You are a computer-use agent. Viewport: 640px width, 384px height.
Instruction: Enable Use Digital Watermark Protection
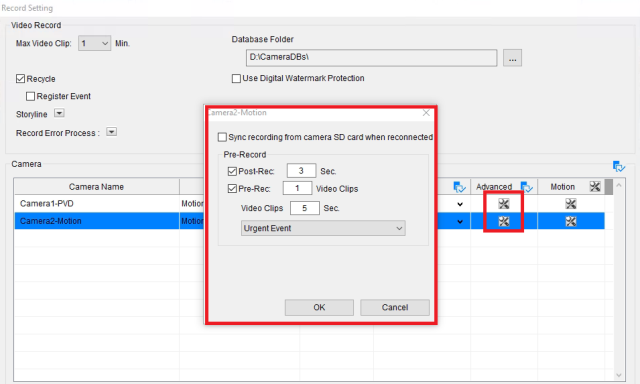click(x=236, y=78)
